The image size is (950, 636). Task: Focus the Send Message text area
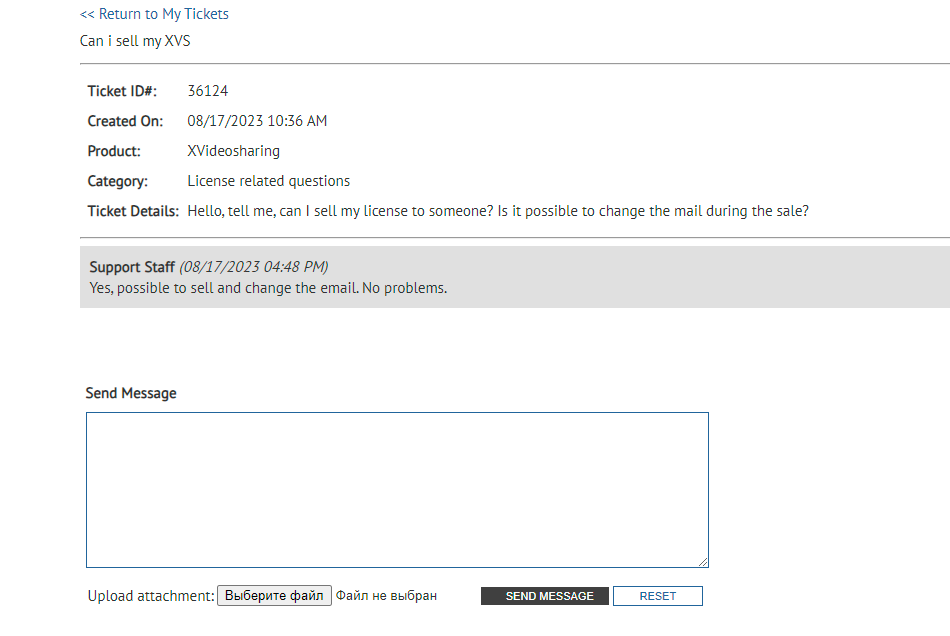pyautogui.click(x=397, y=490)
